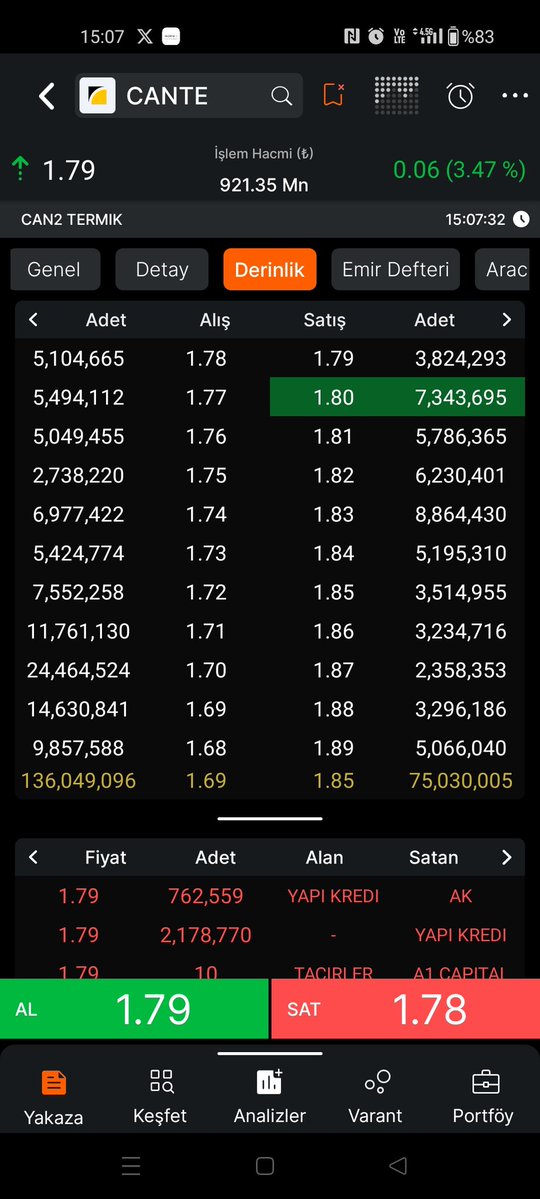
Task: Switch to the Genel tab
Action: point(55,269)
